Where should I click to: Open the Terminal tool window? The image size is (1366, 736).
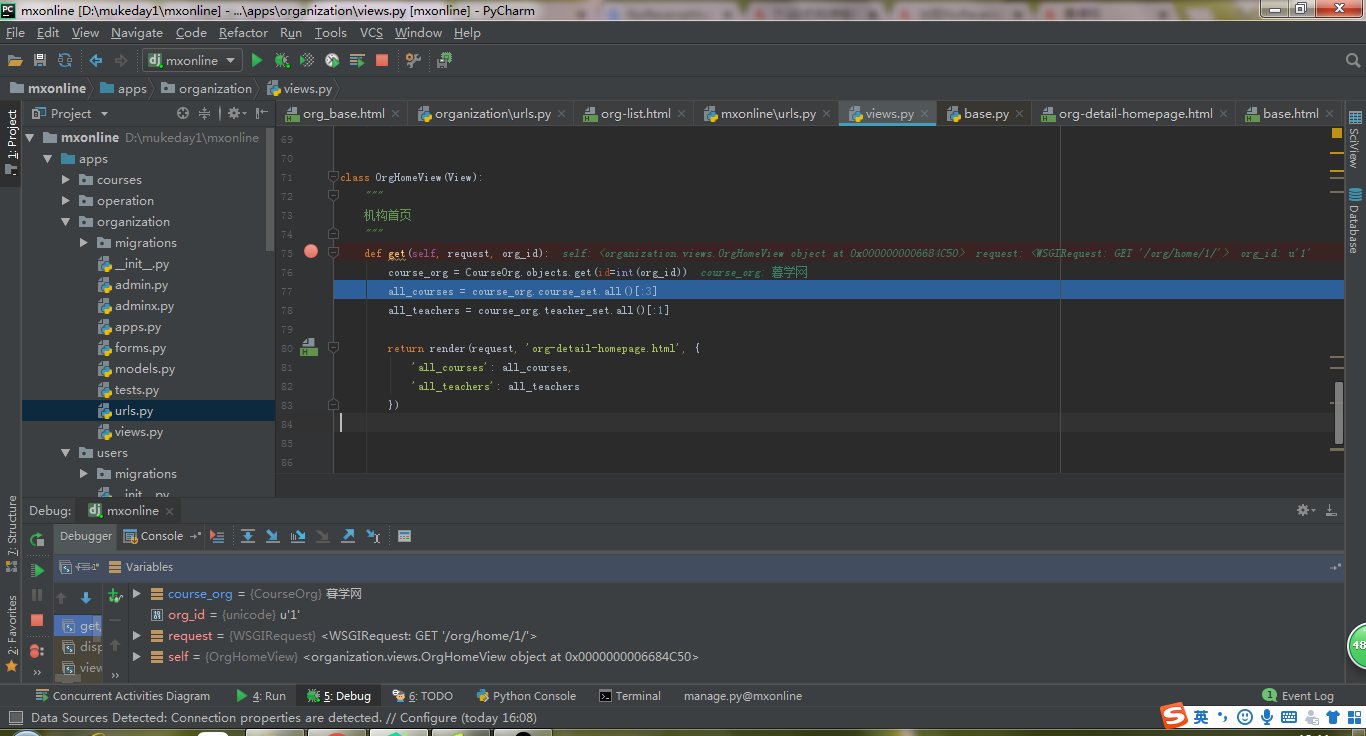pyautogui.click(x=629, y=696)
